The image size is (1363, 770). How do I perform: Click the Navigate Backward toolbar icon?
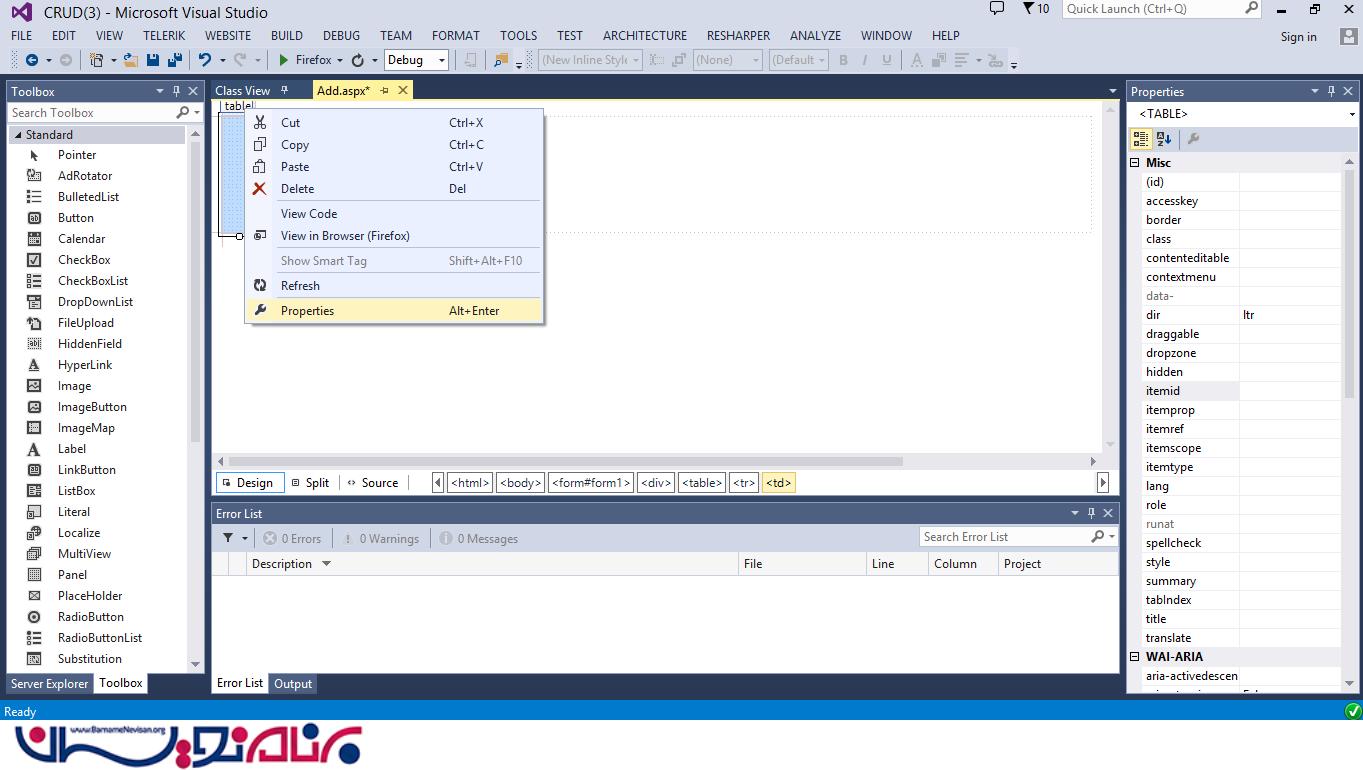click(32, 60)
